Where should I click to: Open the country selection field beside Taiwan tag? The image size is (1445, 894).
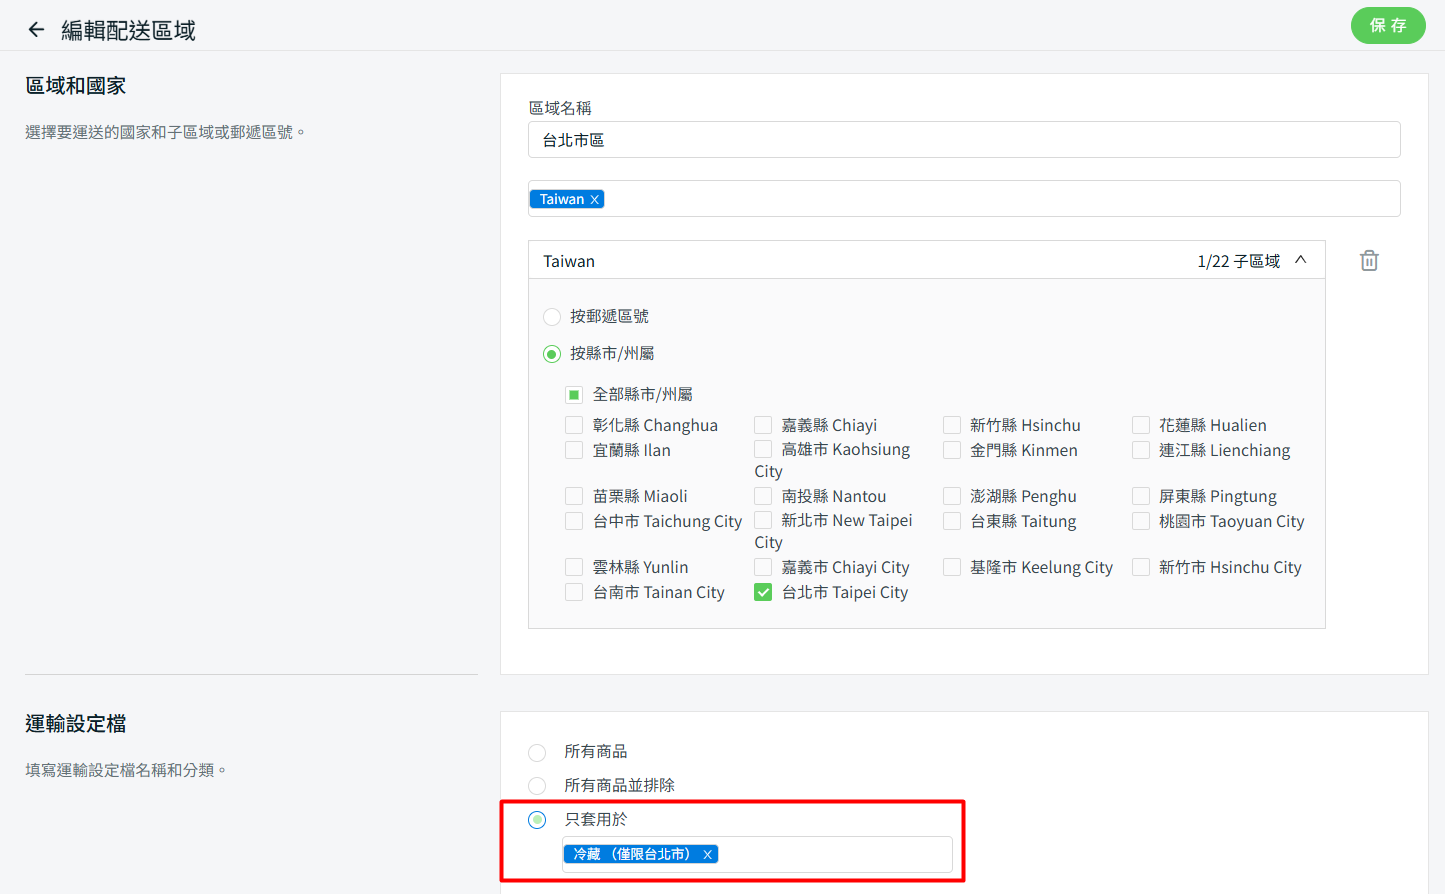(1000, 199)
